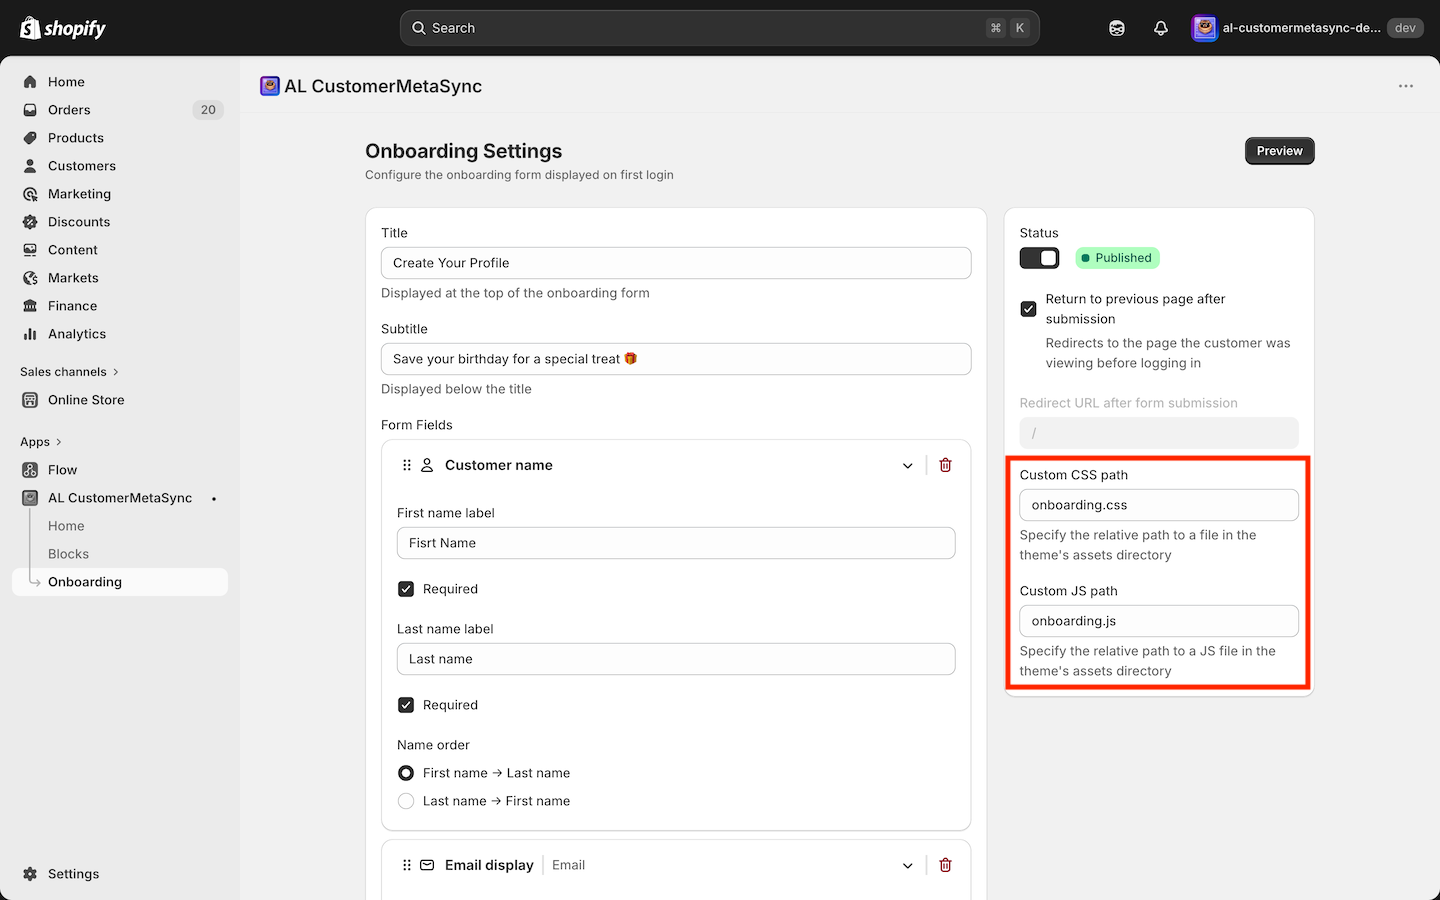Expand the Email display section

click(908, 865)
